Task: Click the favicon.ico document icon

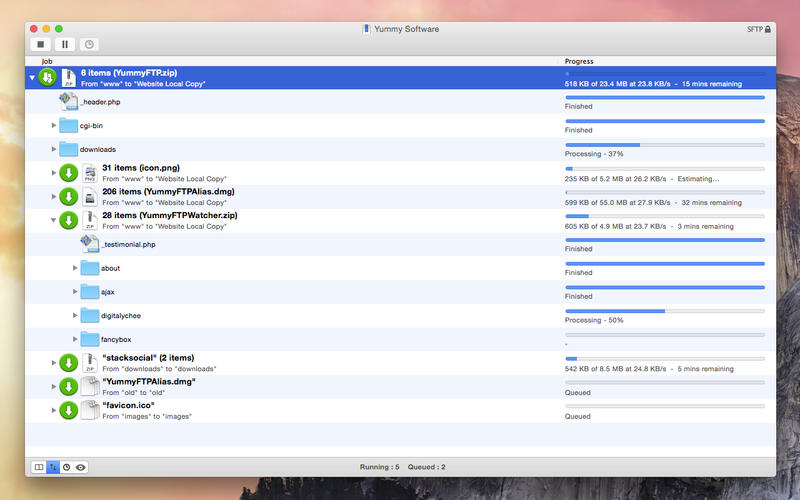Action: [x=90, y=411]
